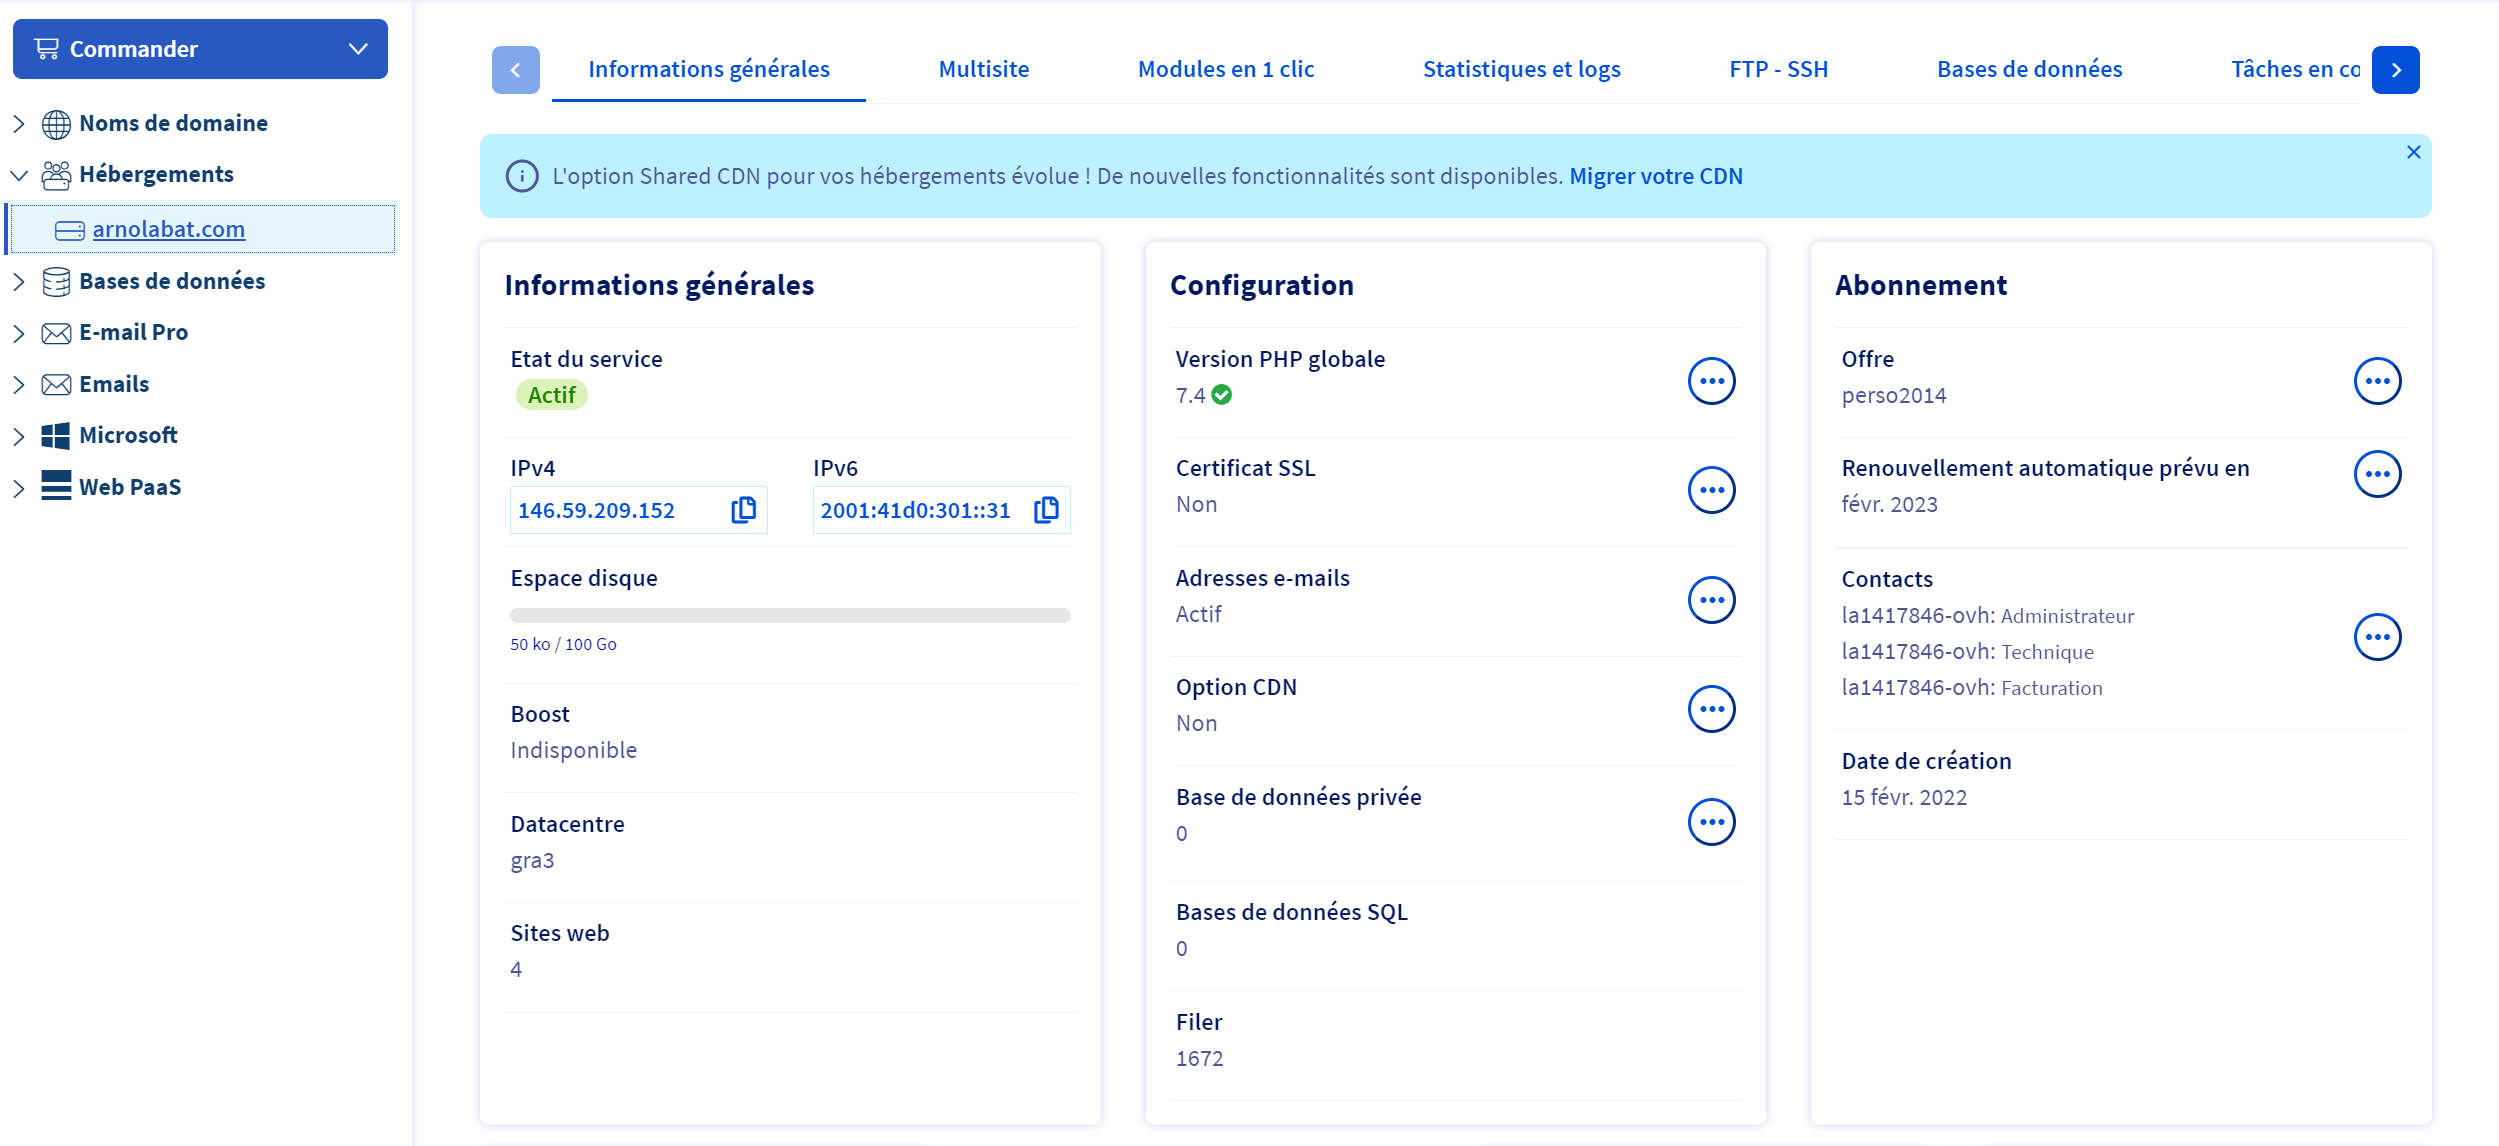
Task: Click the Migrer votre CDN link
Action: pos(1655,176)
